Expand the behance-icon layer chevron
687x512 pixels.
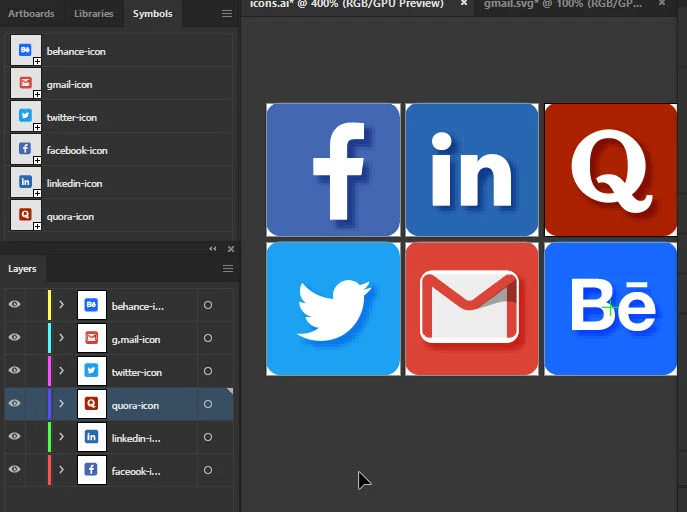pos(61,304)
